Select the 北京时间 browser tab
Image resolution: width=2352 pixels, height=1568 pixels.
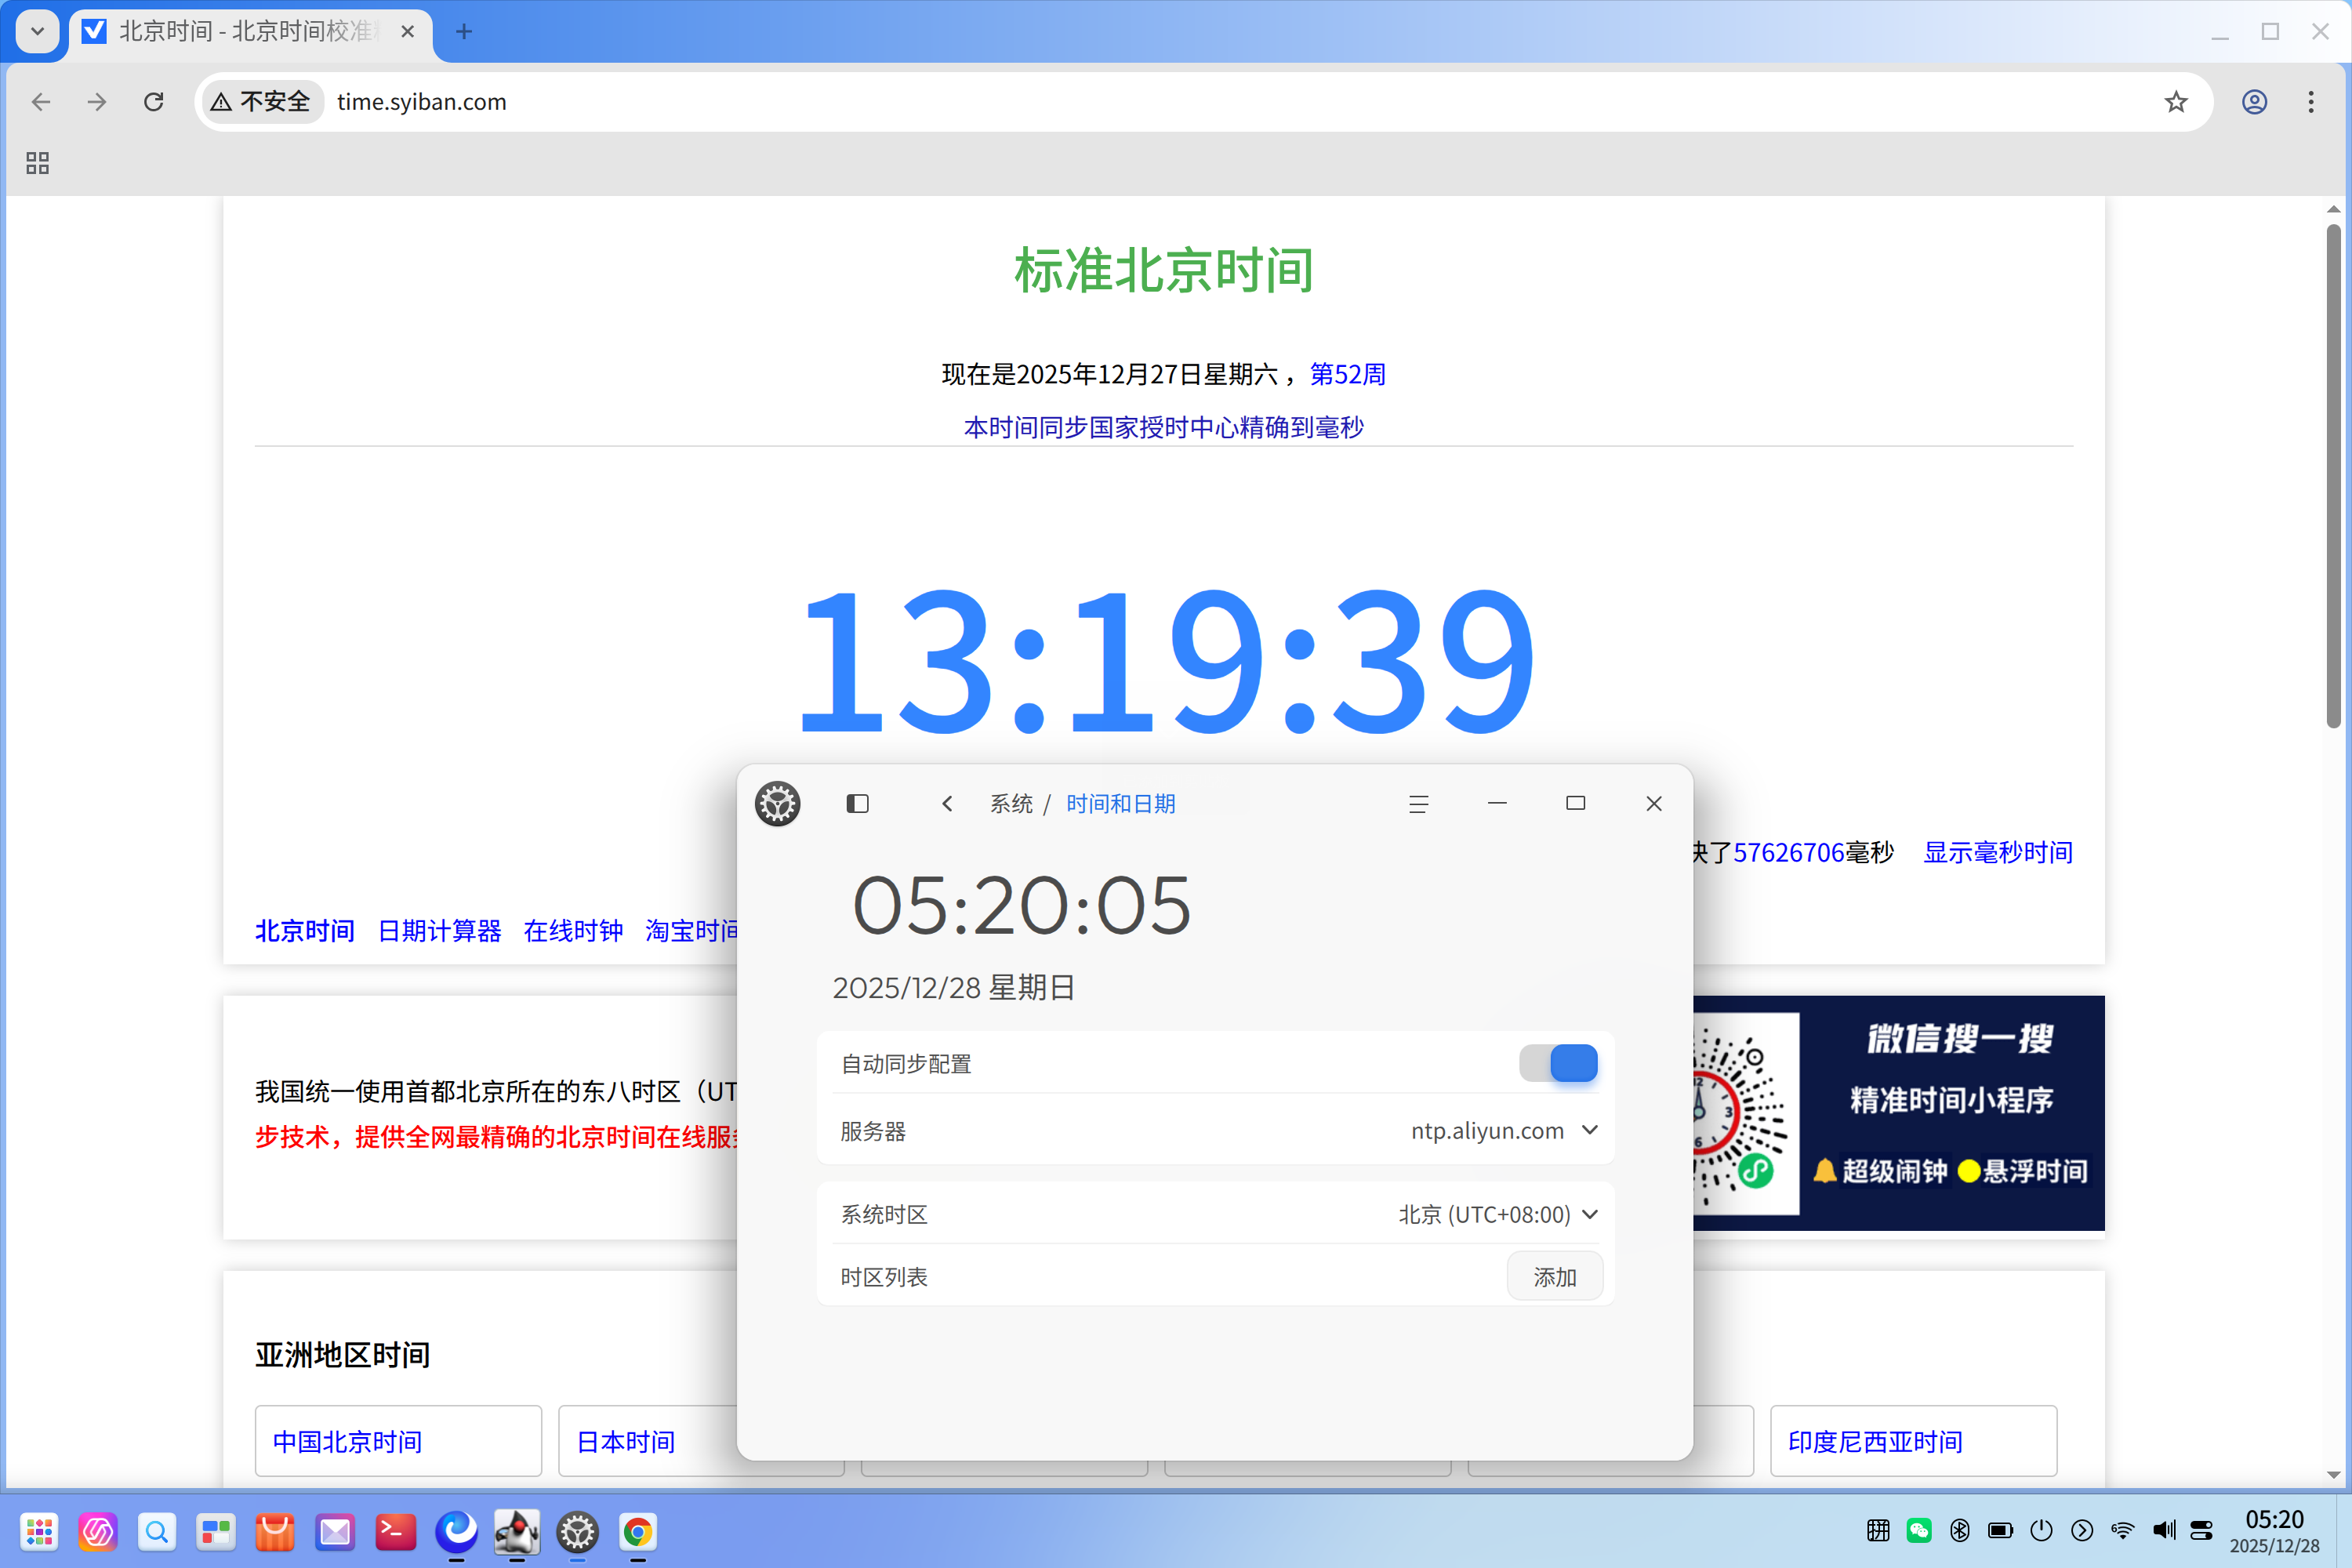pyautogui.click(x=250, y=32)
